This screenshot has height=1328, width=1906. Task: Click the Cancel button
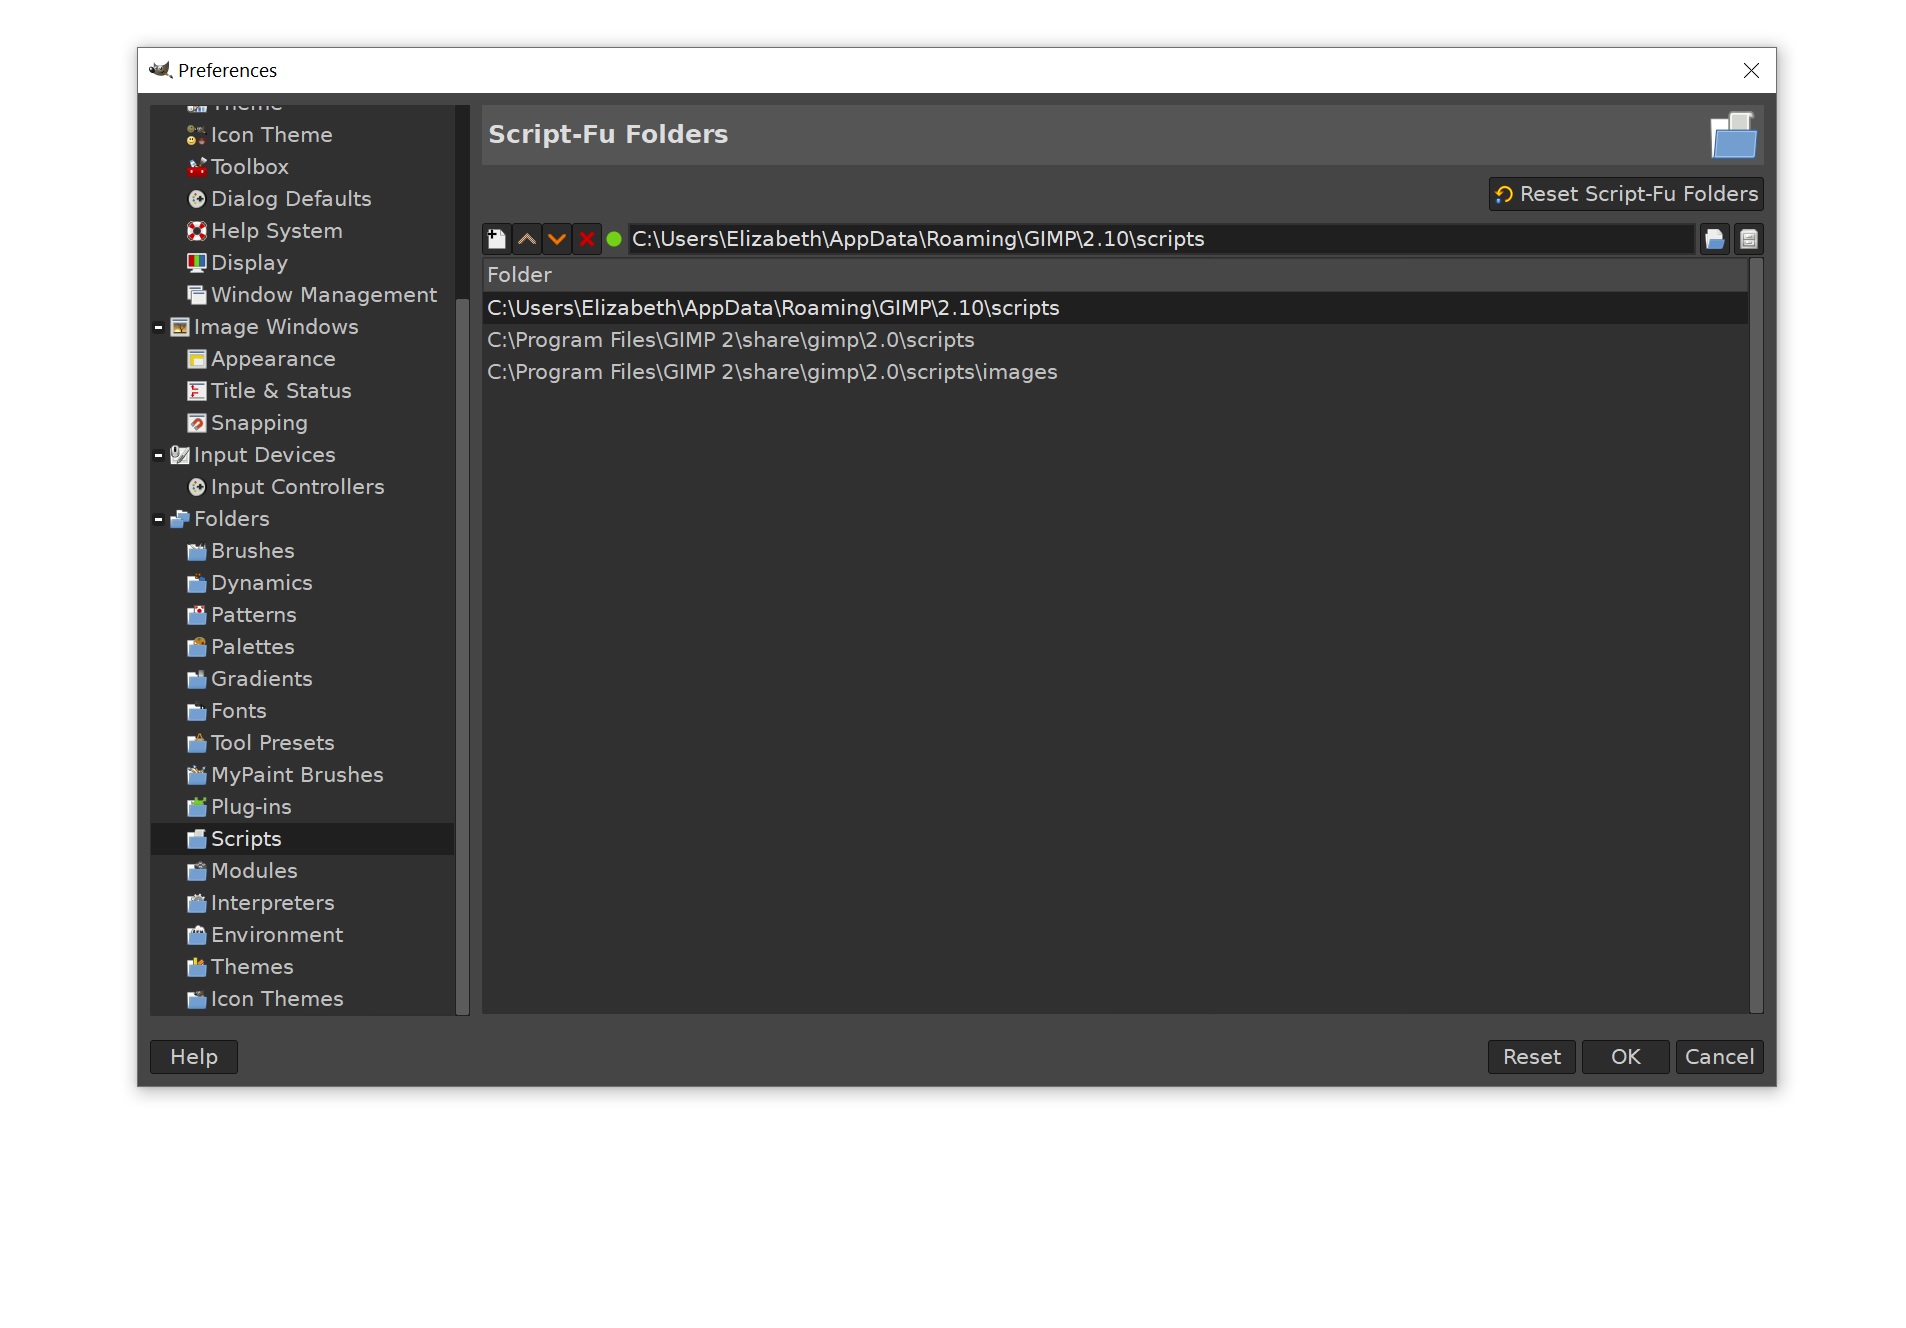click(x=1720, y=1057)
